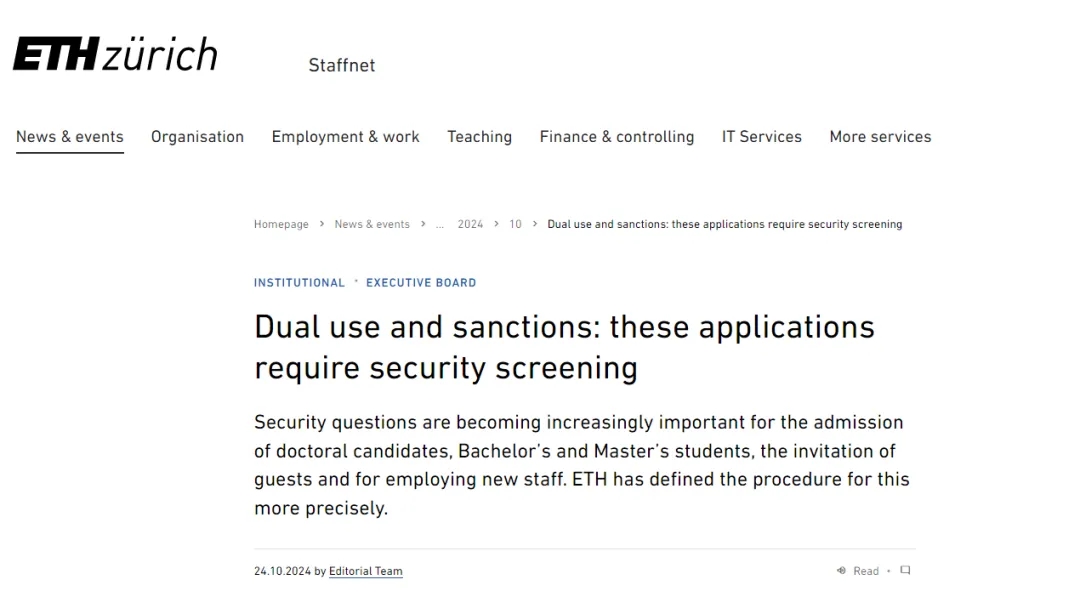
Task: Expand the collapsed breadcrumb ellipsis
Action: pos(439,224)
